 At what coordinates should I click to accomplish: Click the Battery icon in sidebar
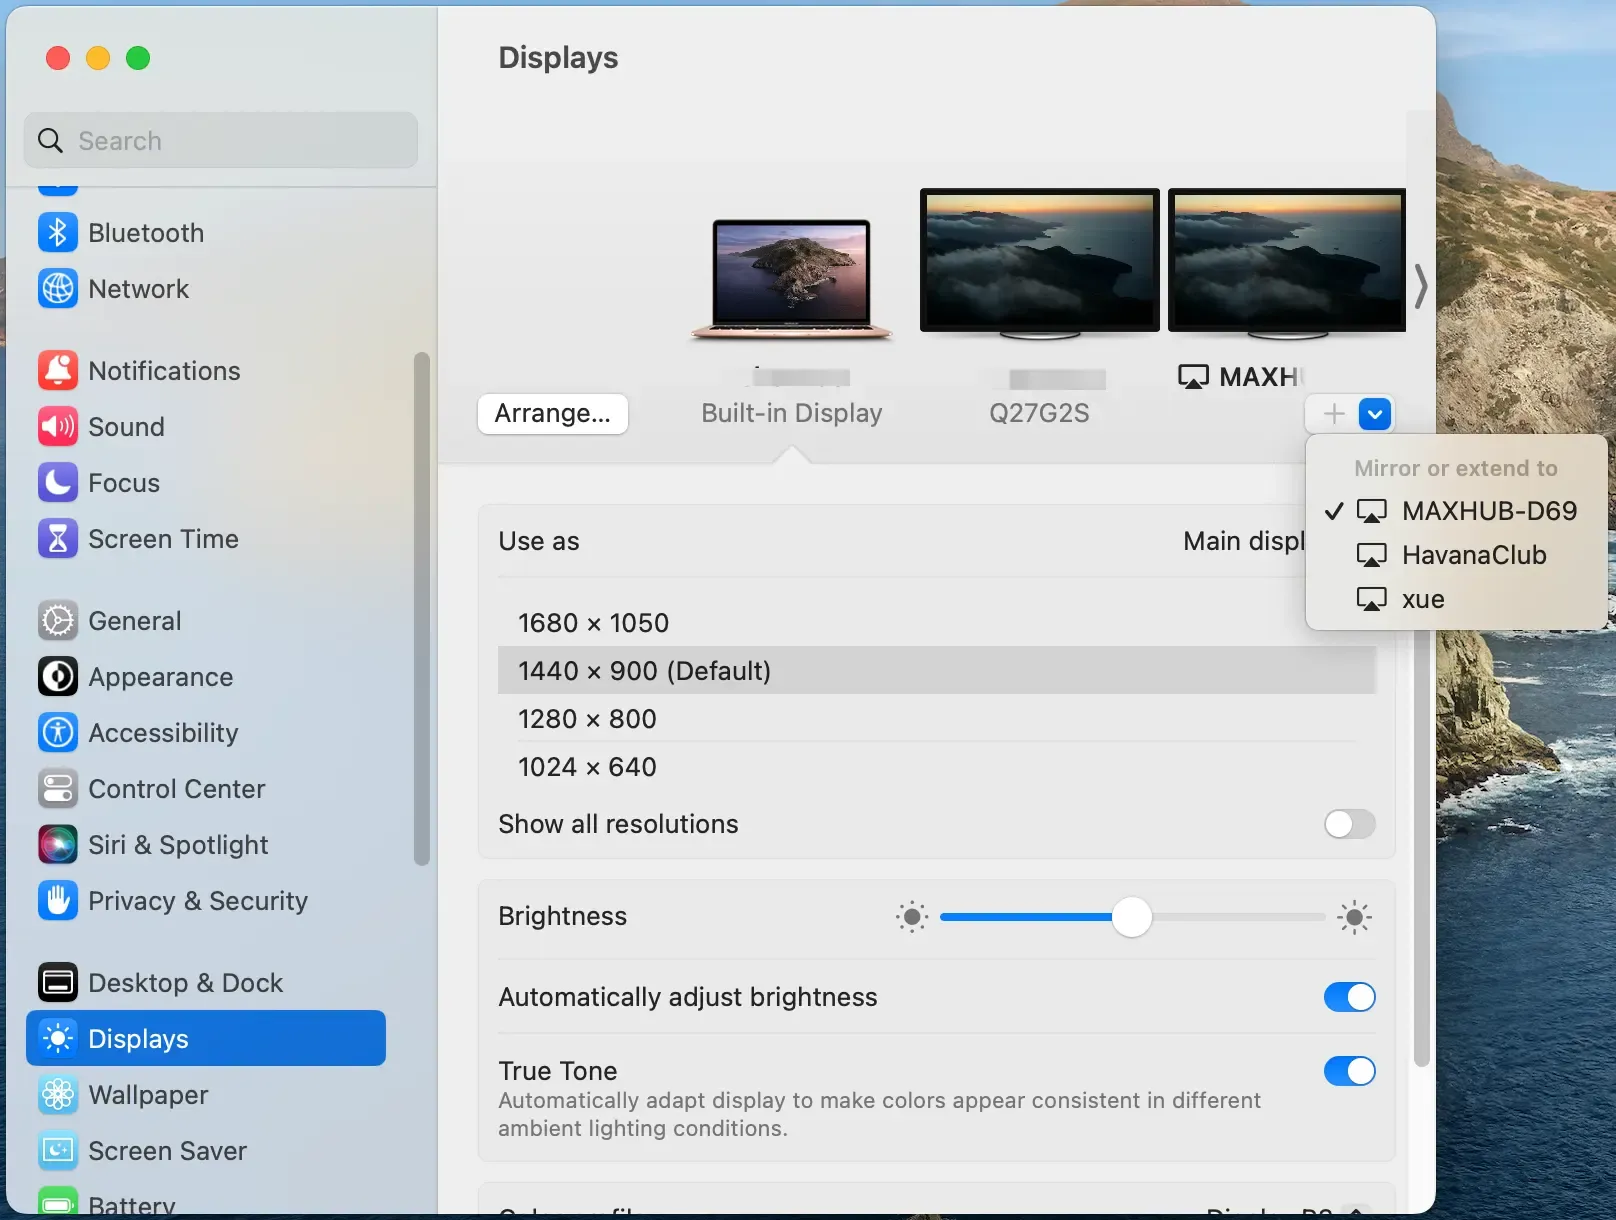(x=58, y=1201)
